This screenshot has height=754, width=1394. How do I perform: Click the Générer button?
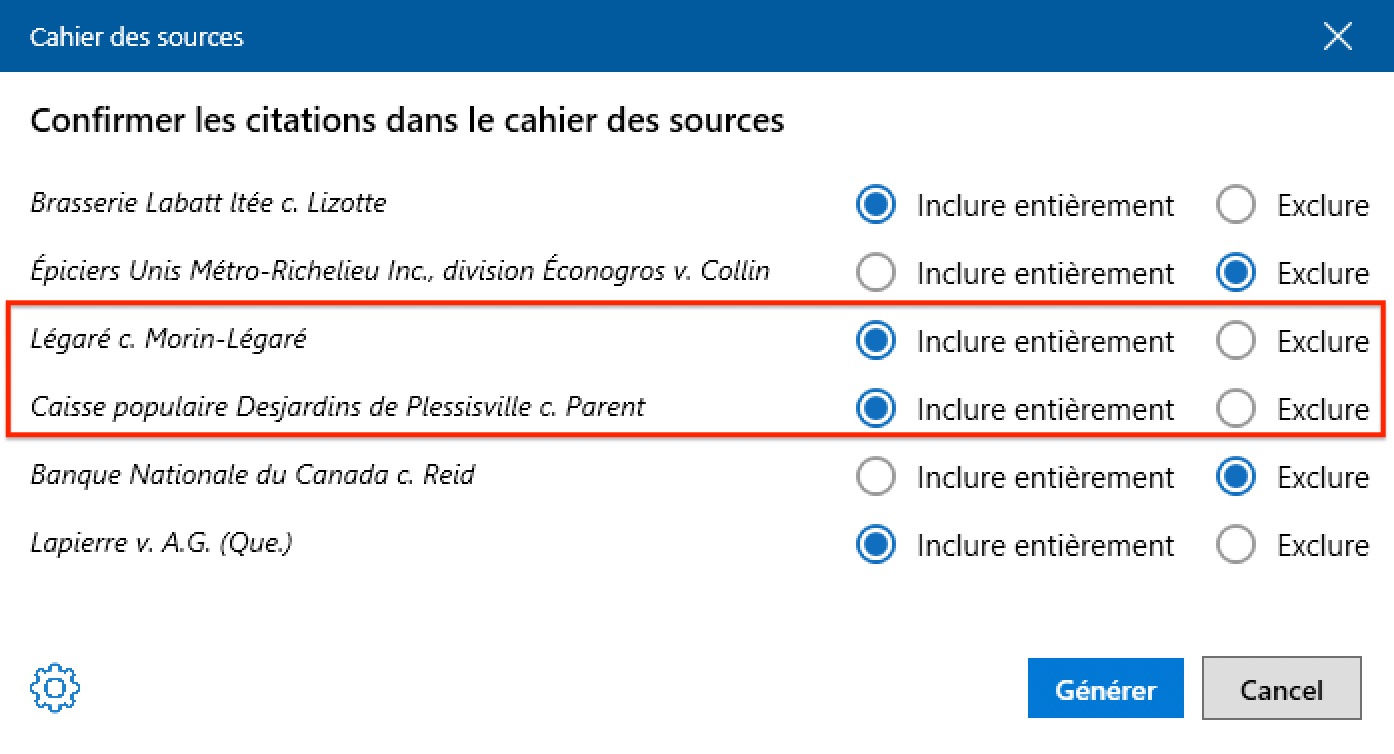(1105, 689)
